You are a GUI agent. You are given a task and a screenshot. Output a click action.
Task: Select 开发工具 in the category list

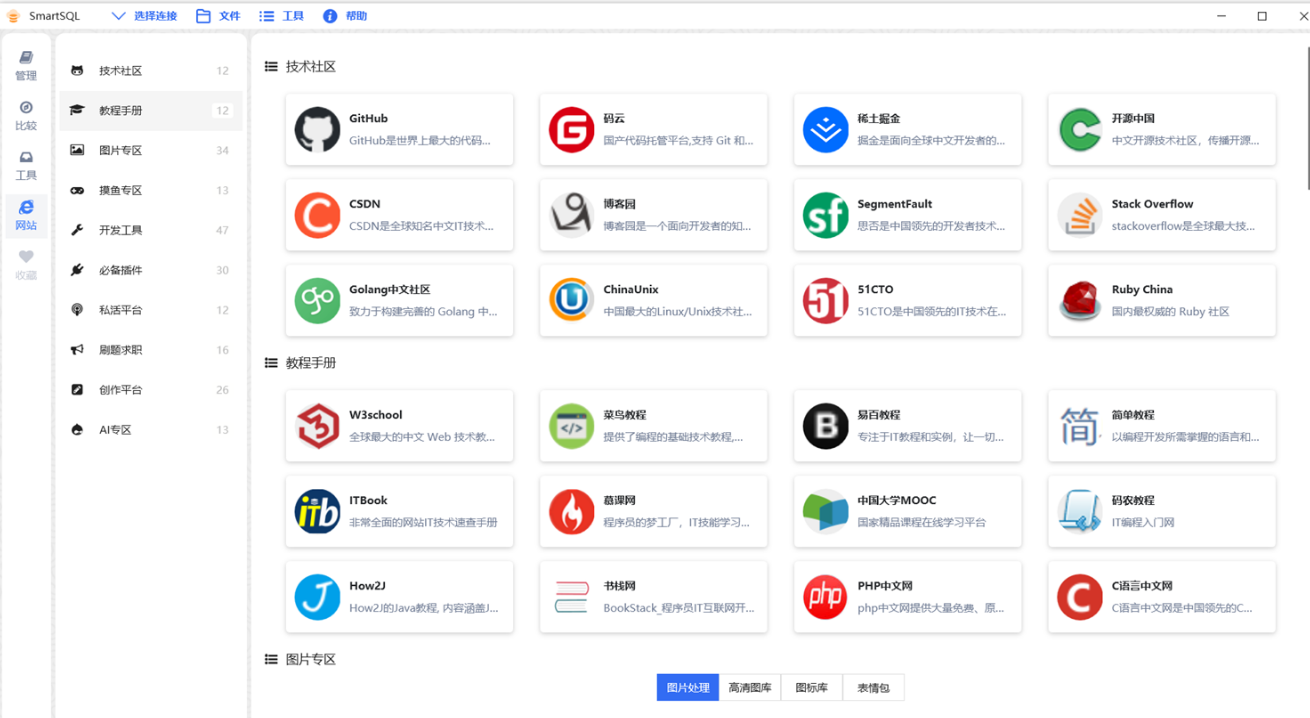[150, 230]
